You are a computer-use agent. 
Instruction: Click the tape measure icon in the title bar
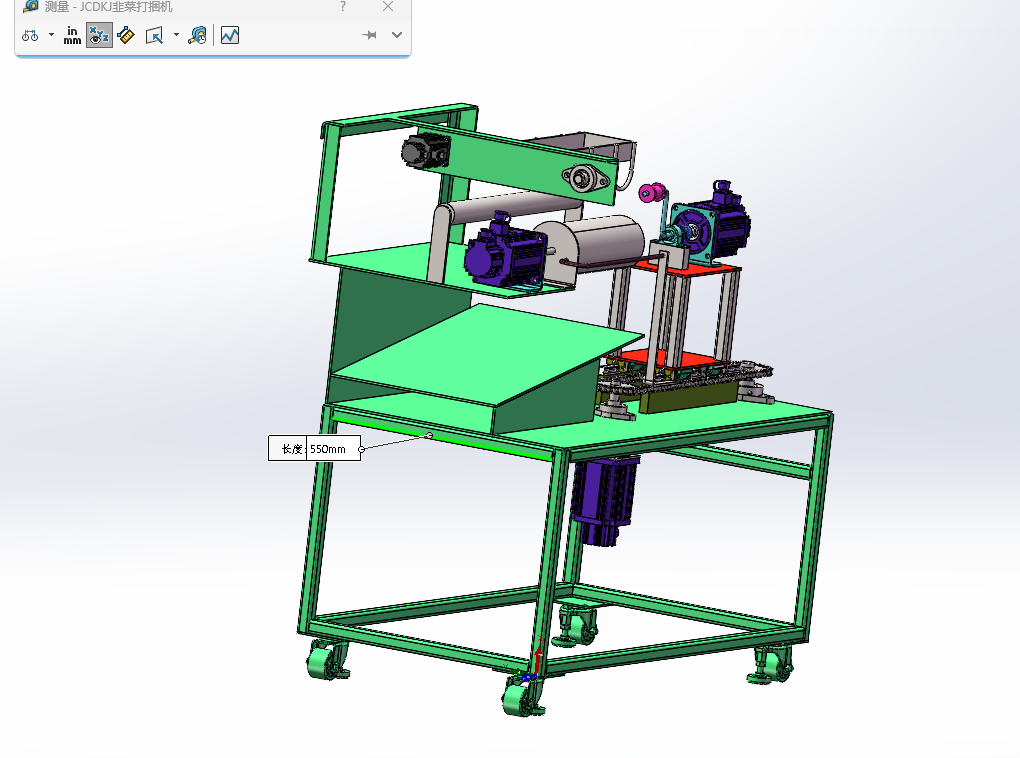30,7
